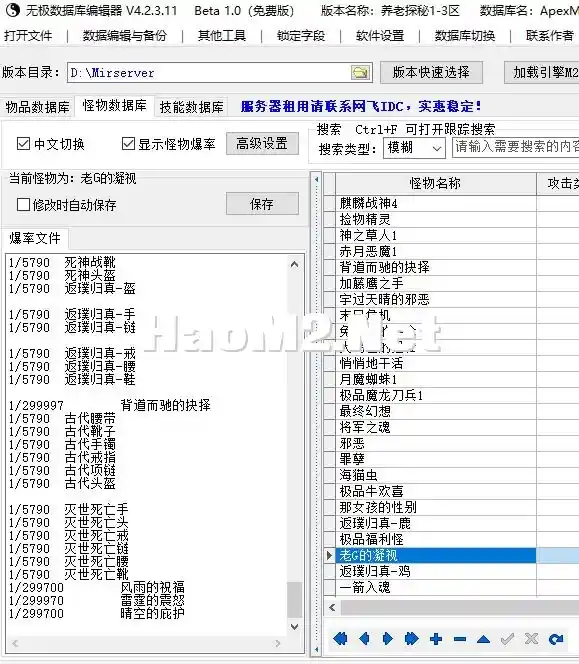Screen dimensions: 579x664
Task: Open the 打开文件 menu
Action: click(x=28, y=36)
